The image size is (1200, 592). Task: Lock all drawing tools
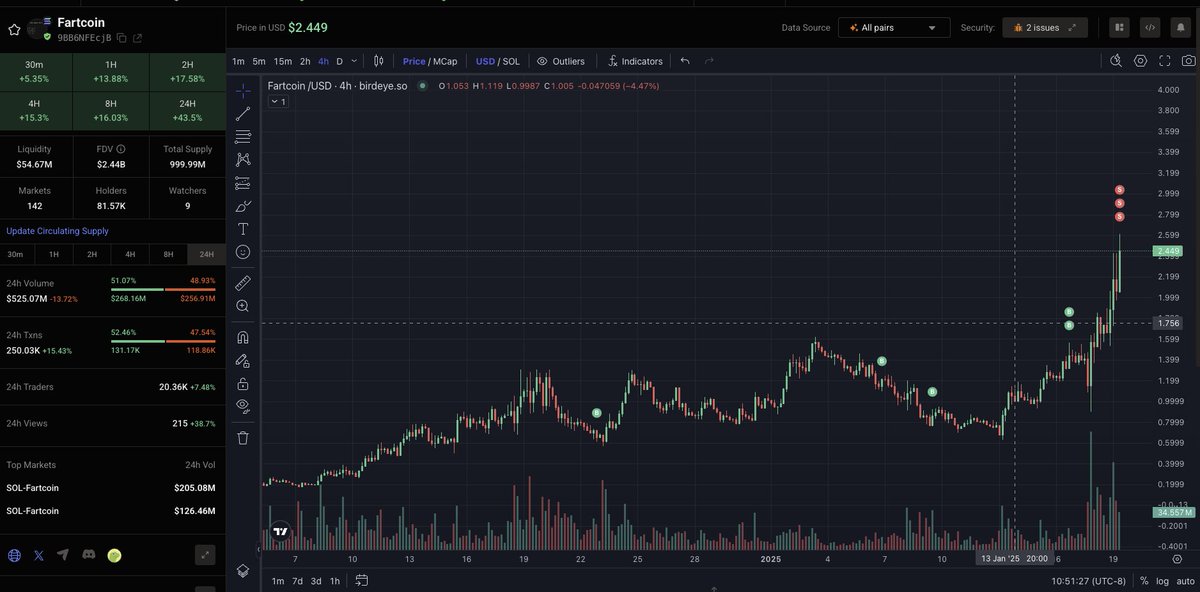(x=243, y=383)
